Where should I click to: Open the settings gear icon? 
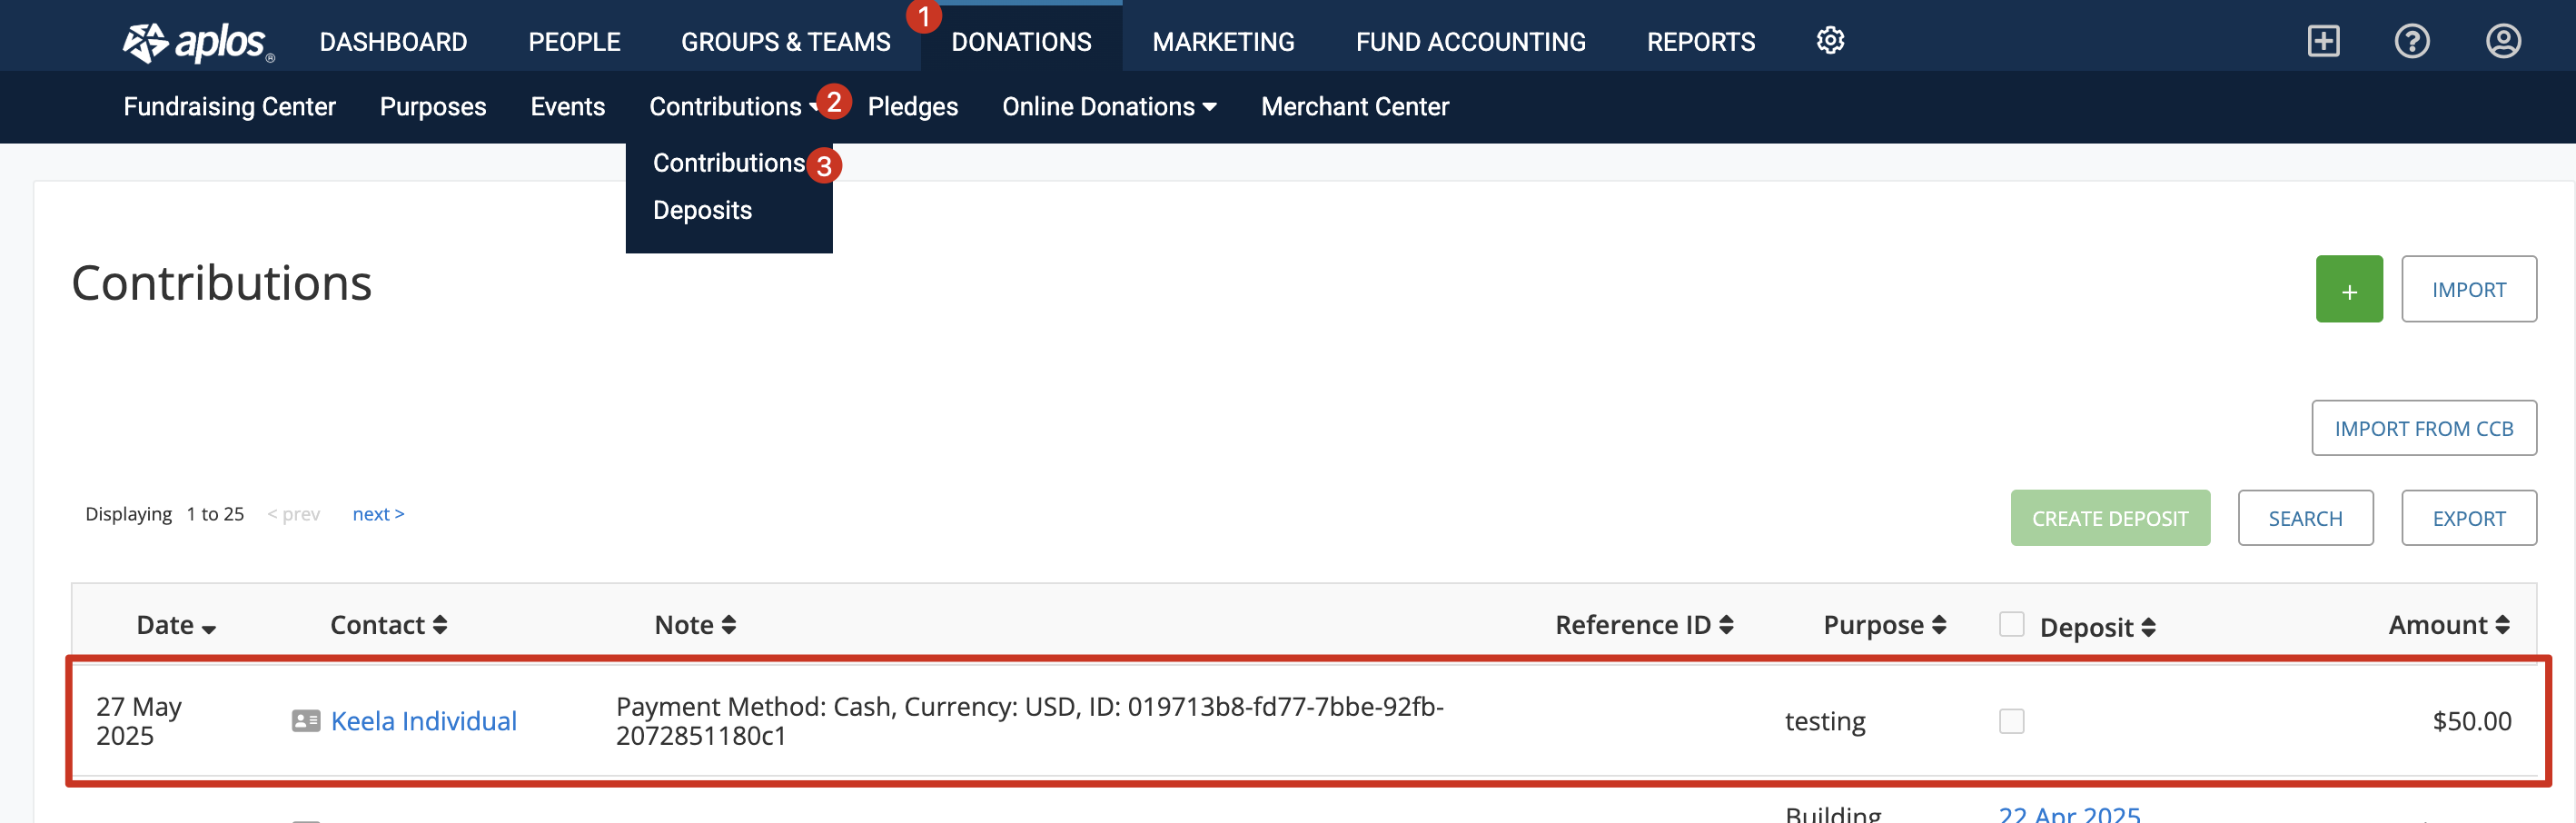pyautogui.click(x=1830, y=41)
